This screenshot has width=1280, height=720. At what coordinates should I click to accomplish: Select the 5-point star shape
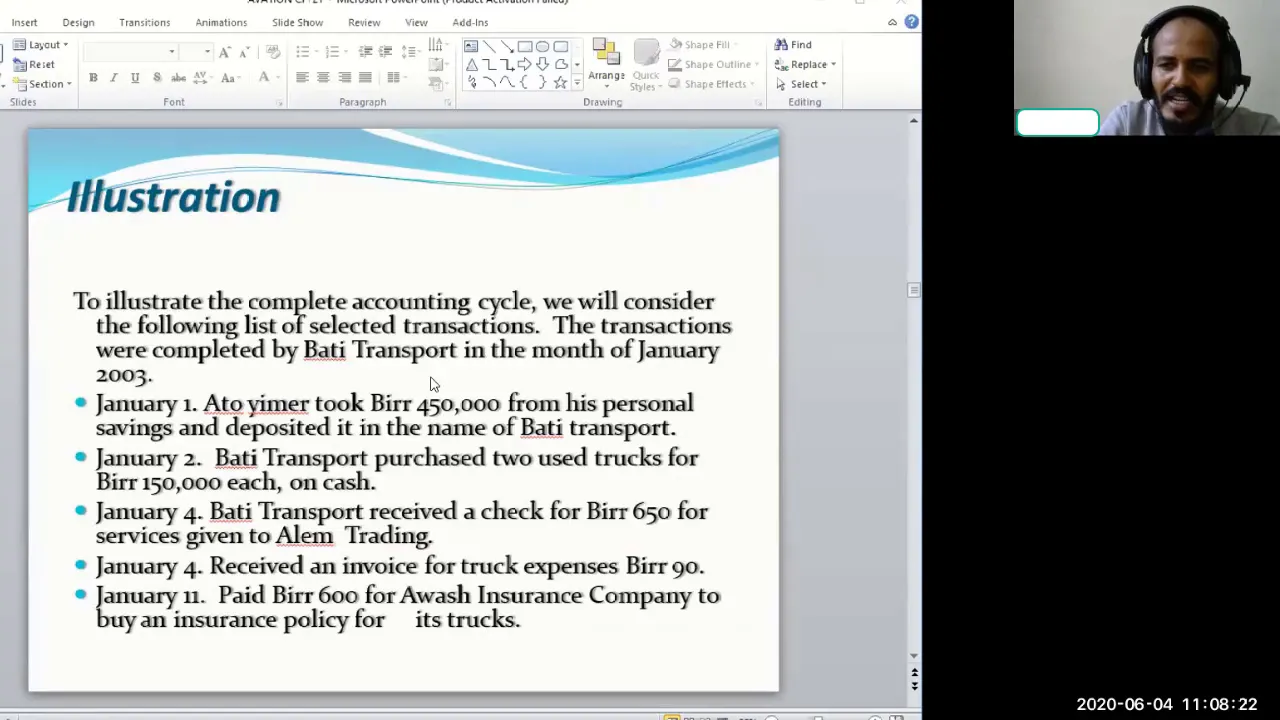point(561,83)
